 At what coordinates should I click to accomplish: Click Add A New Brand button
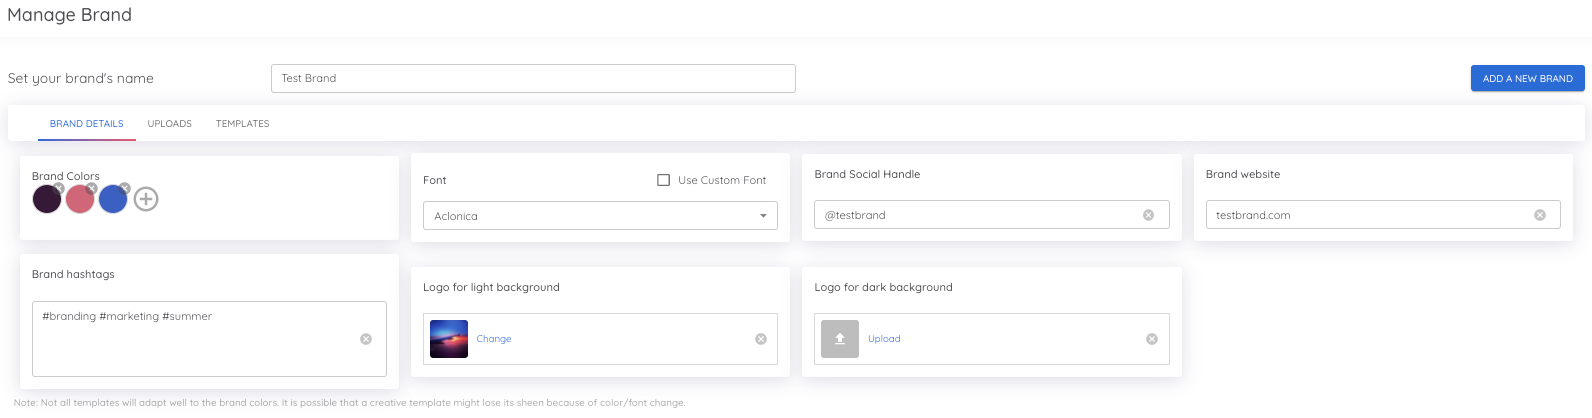tap(1527, 78)
